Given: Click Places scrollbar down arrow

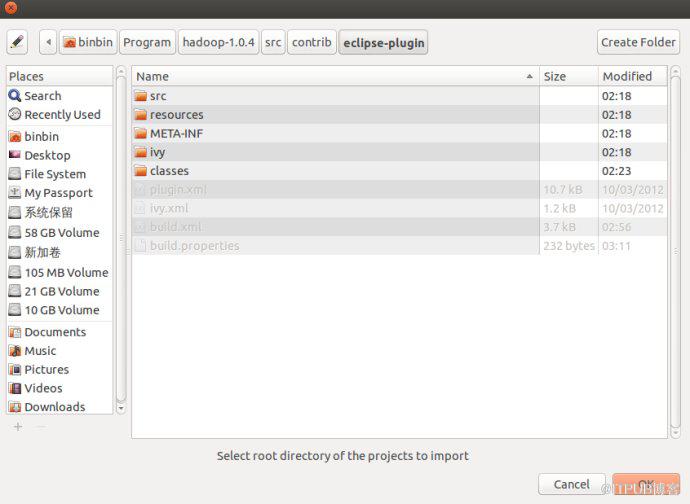Looking at the screenshot, I should pyautogui.click(x=121, y=408).
